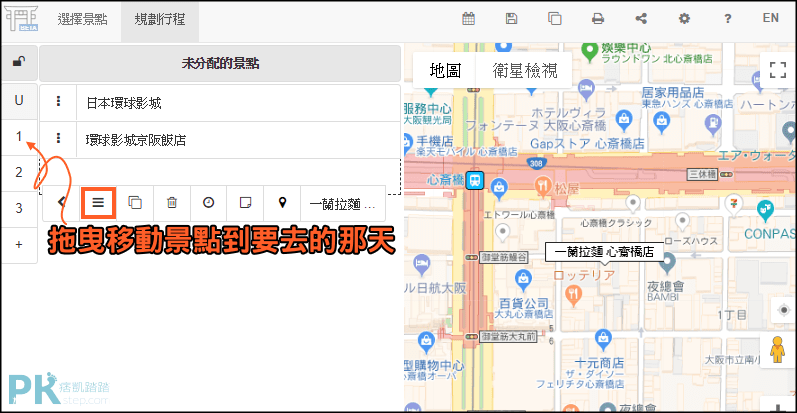The width and height of the screenshot is (797, 413).
Task: Toggle map fullscreen view
Action: [778, 70]
